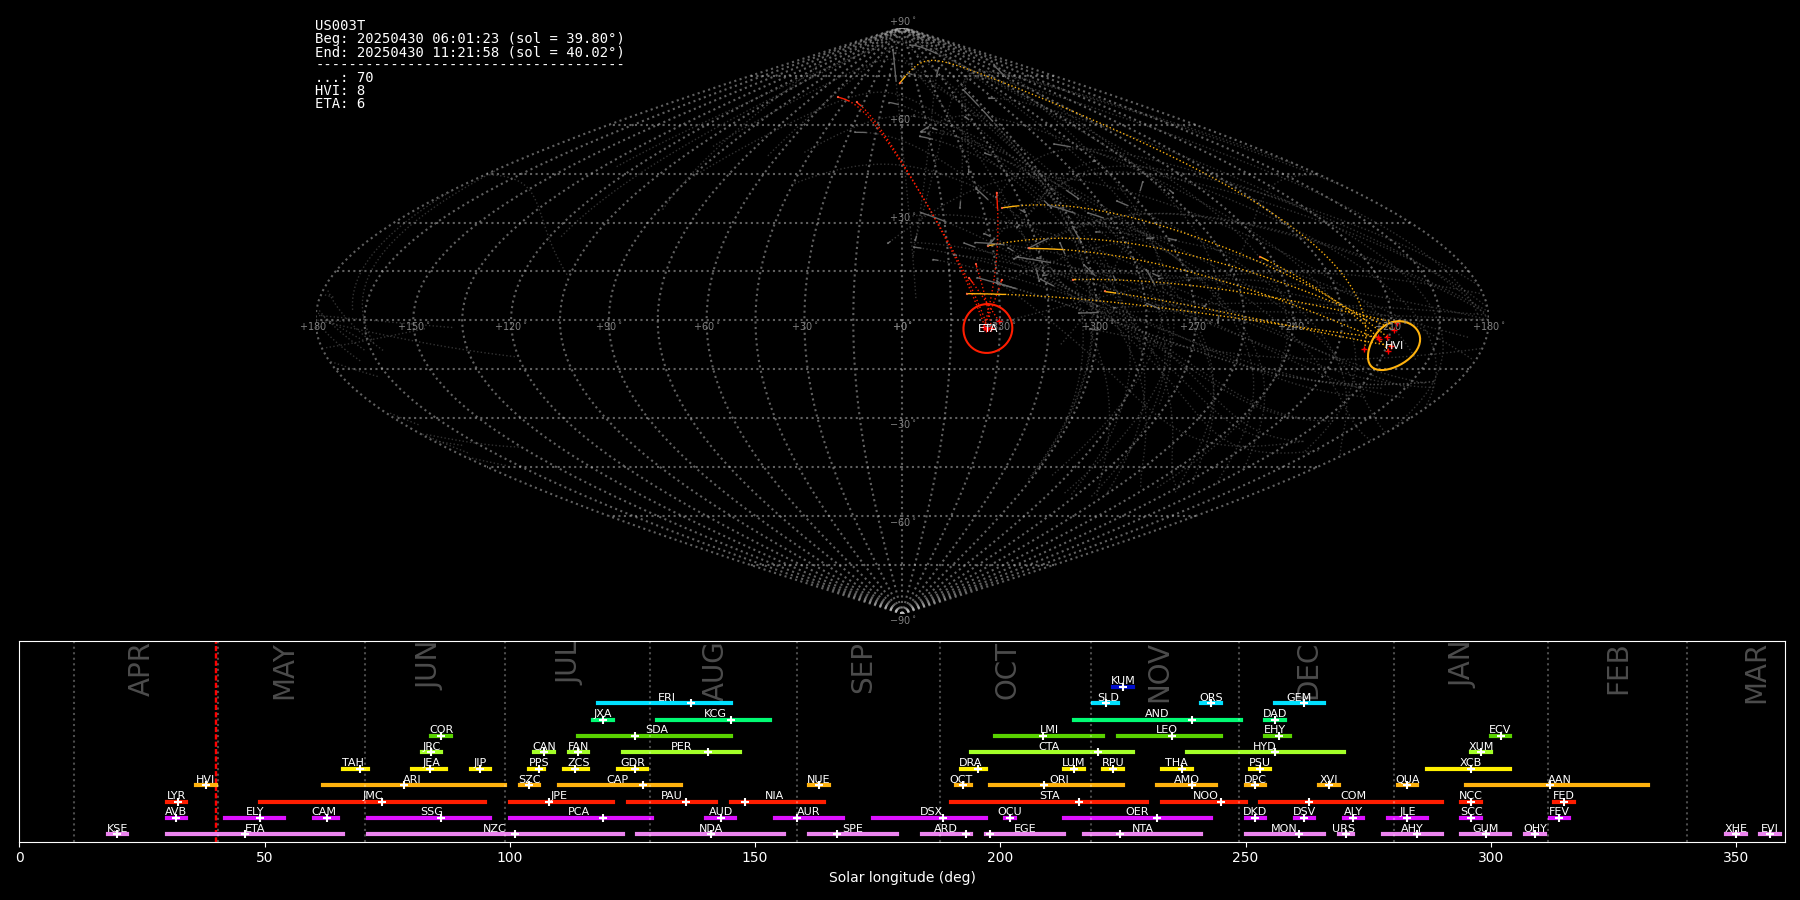Click the FEB month label

click(1618, 671)
